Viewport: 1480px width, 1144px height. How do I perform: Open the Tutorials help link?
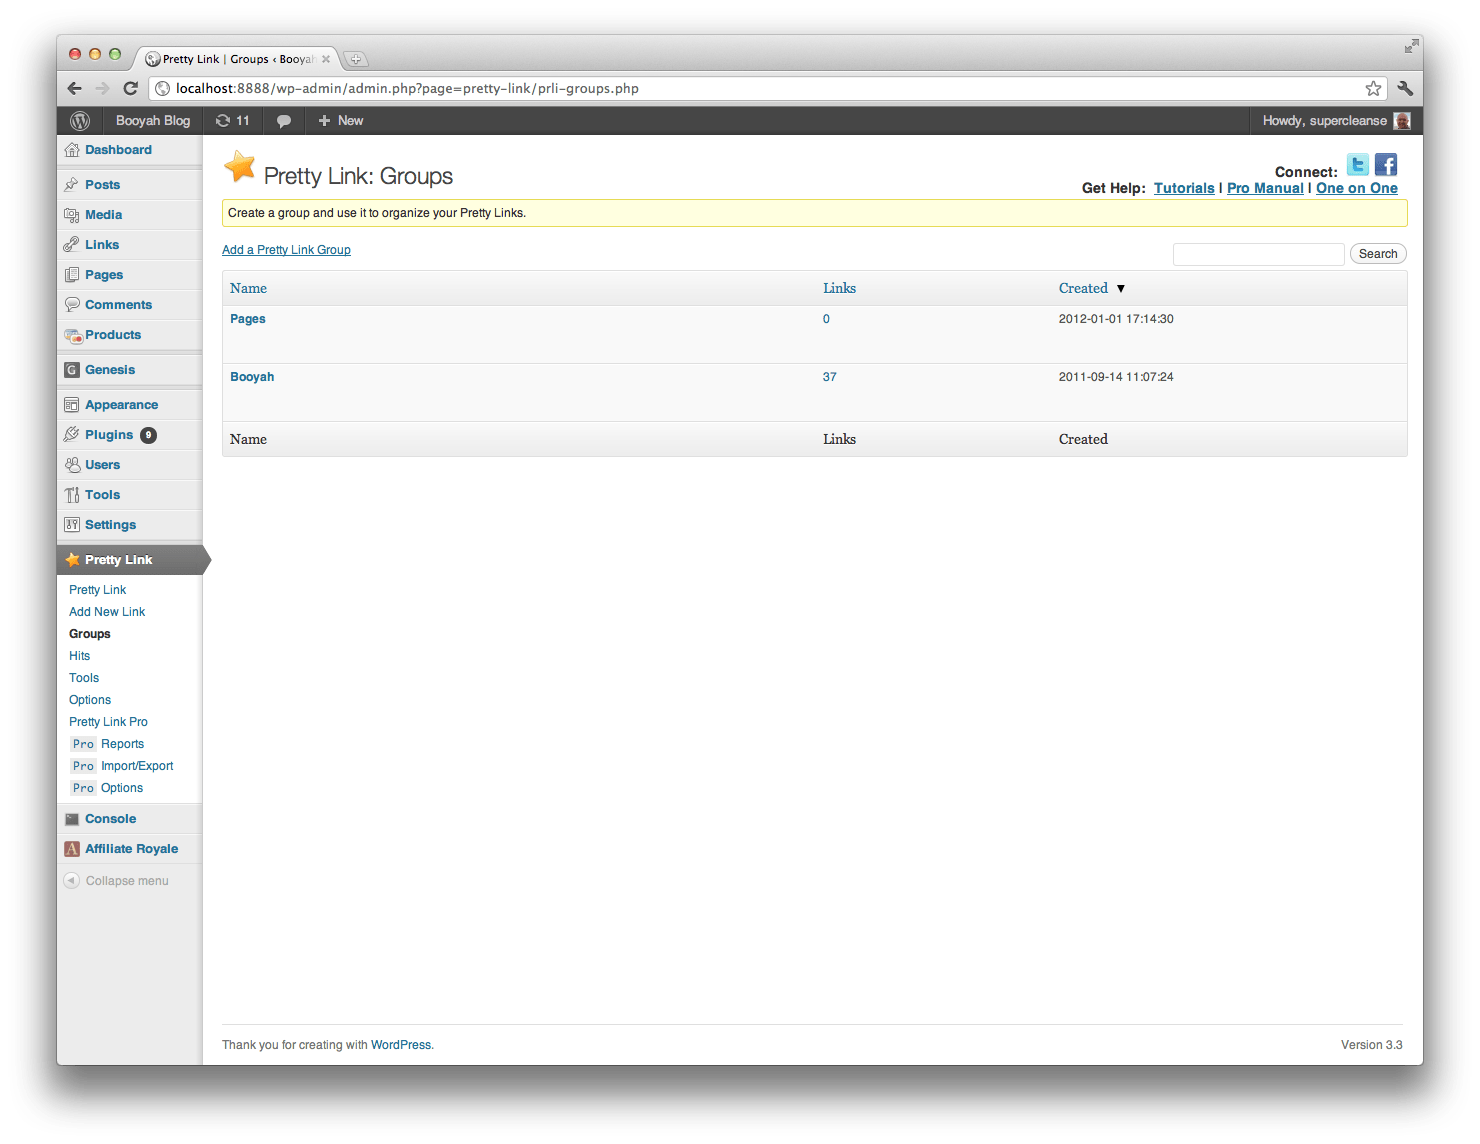click(1184, 188)
